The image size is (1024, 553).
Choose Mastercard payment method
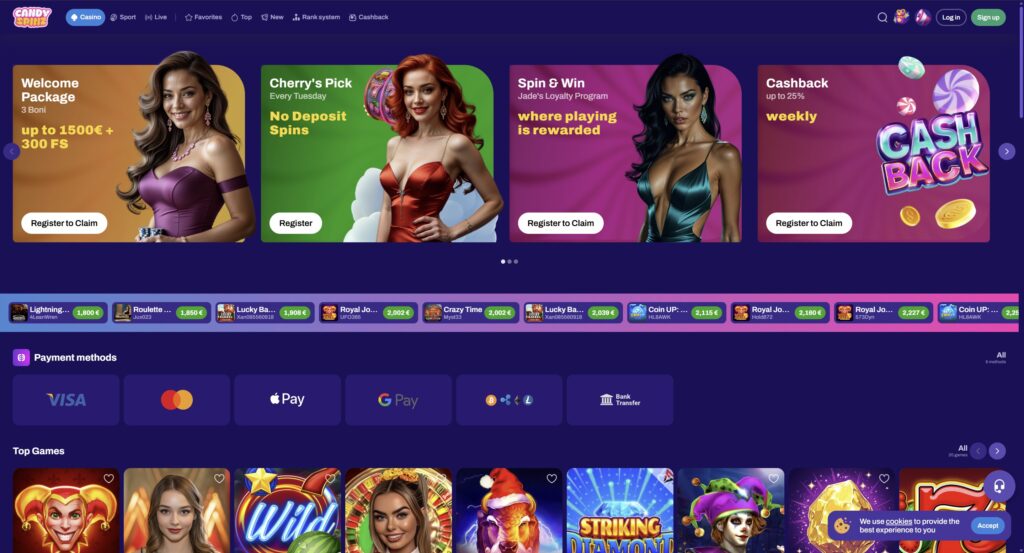[177, 400]
